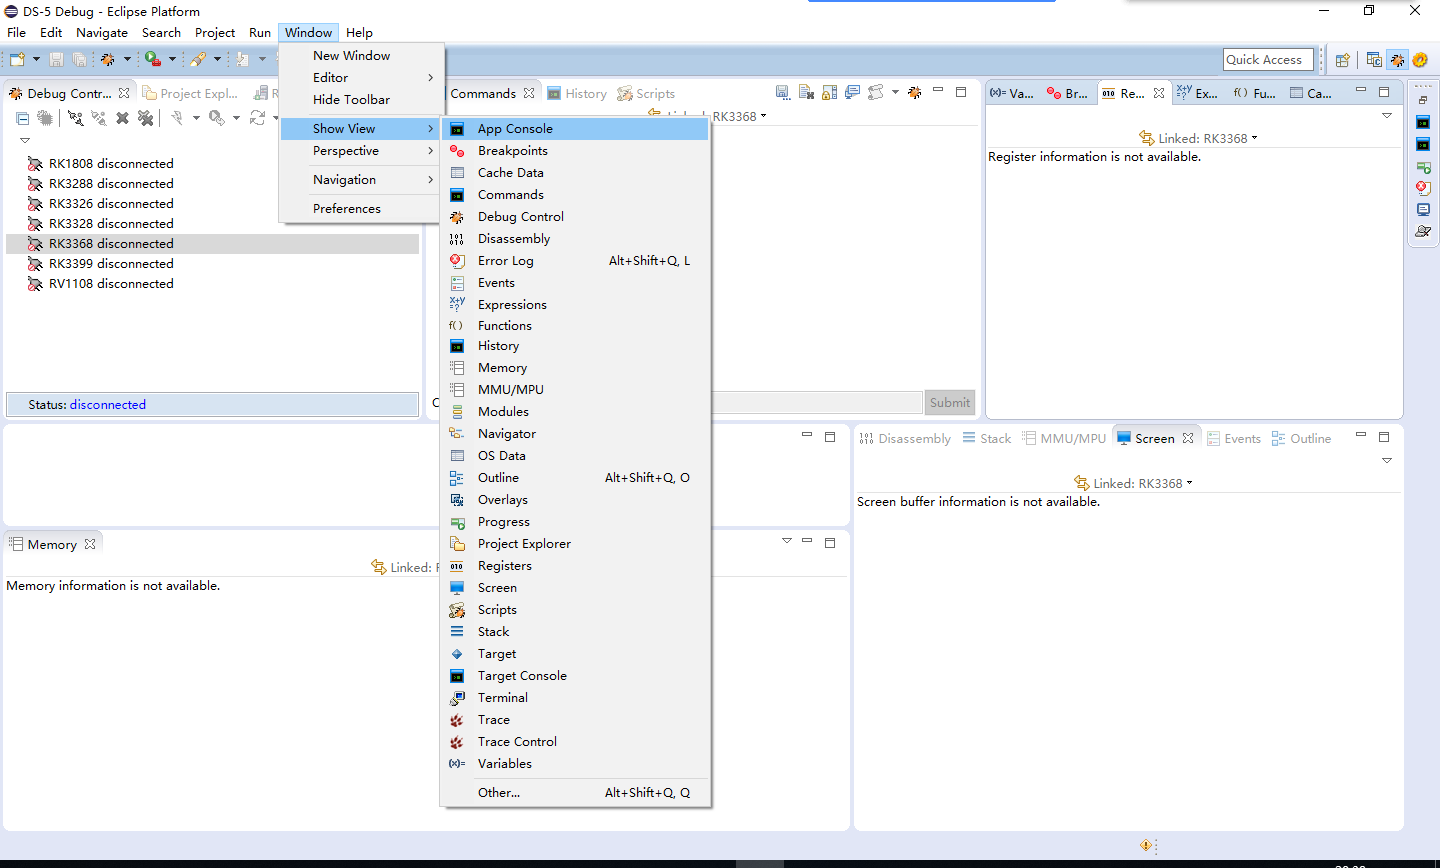Click the Submit button
1440x868 pixels.
point(949,403)
